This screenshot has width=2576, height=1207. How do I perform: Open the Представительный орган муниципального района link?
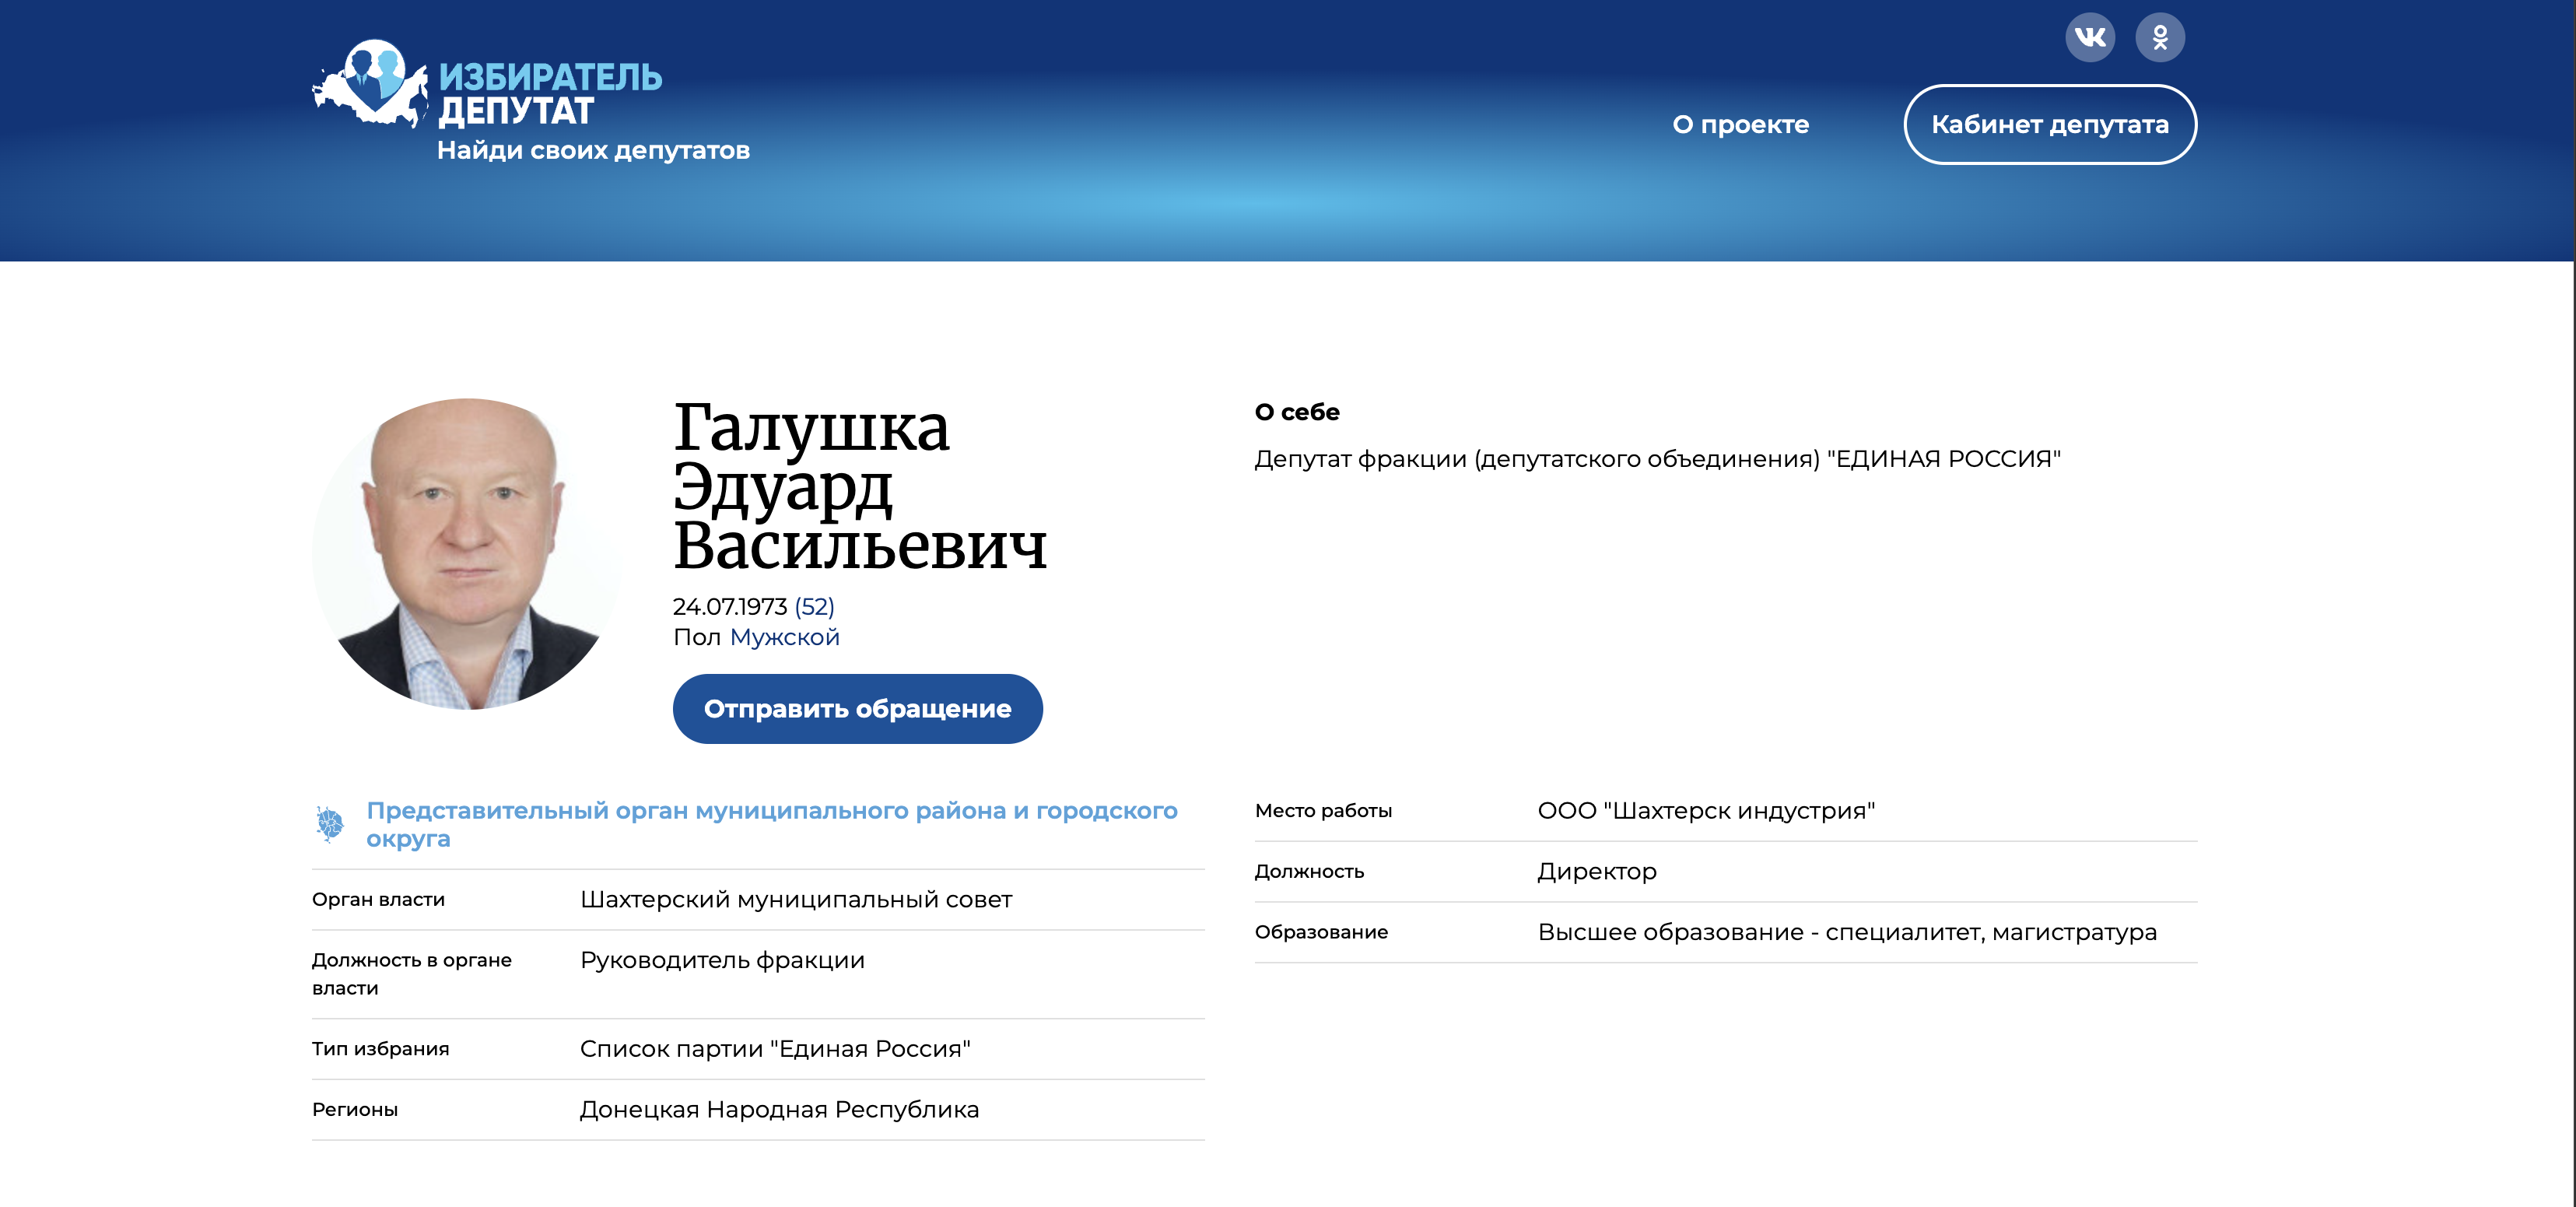(x=771, y=824)
